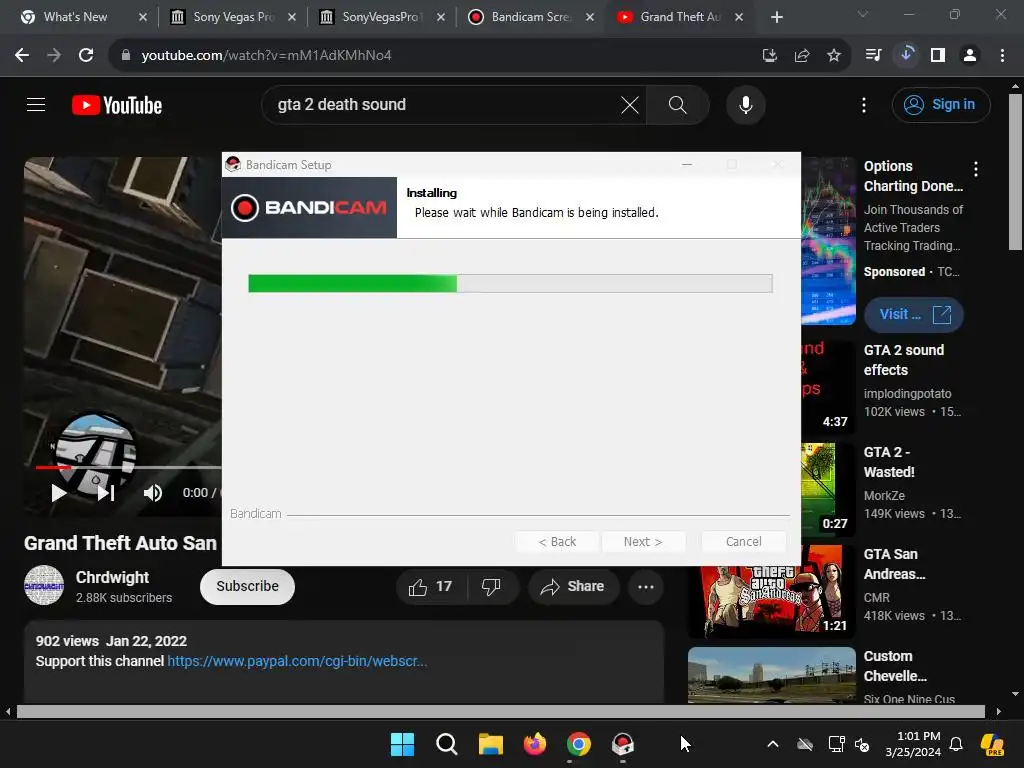Screen dimensions: 1024x768
Task: Open GTA 2 sound effects video
Action: pos(903,360)
